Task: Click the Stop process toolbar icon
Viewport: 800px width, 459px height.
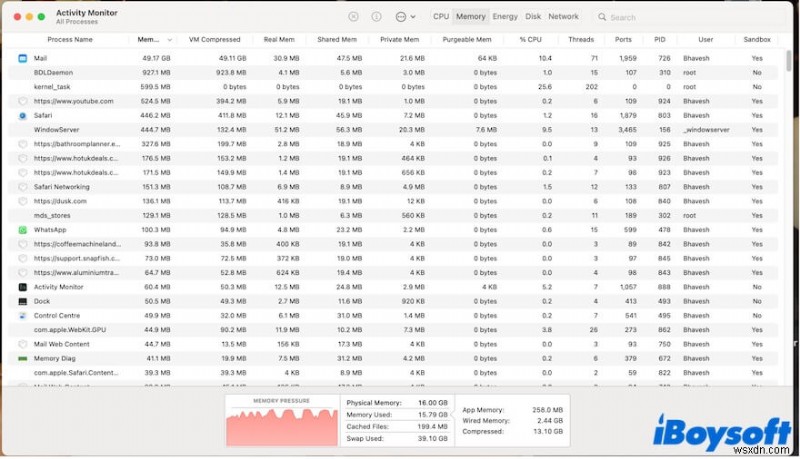Action: [353, 17]
